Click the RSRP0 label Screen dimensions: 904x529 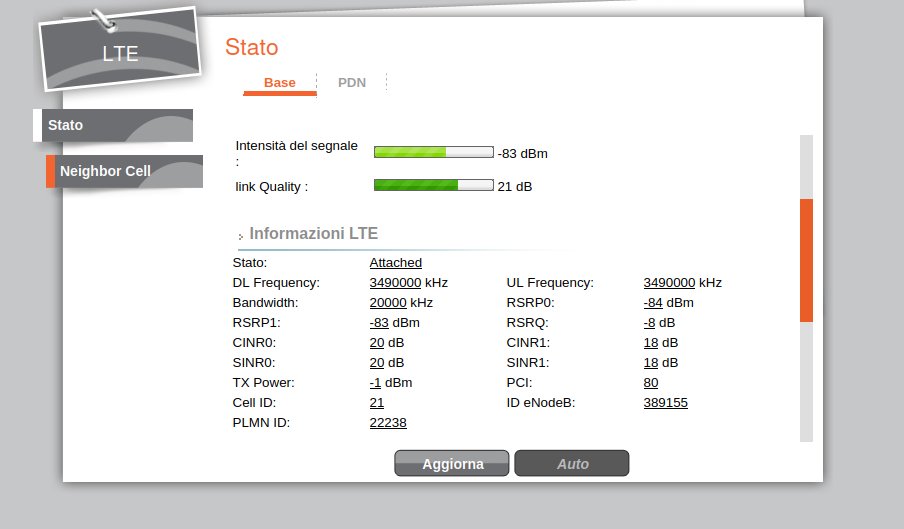pos(530,303)
